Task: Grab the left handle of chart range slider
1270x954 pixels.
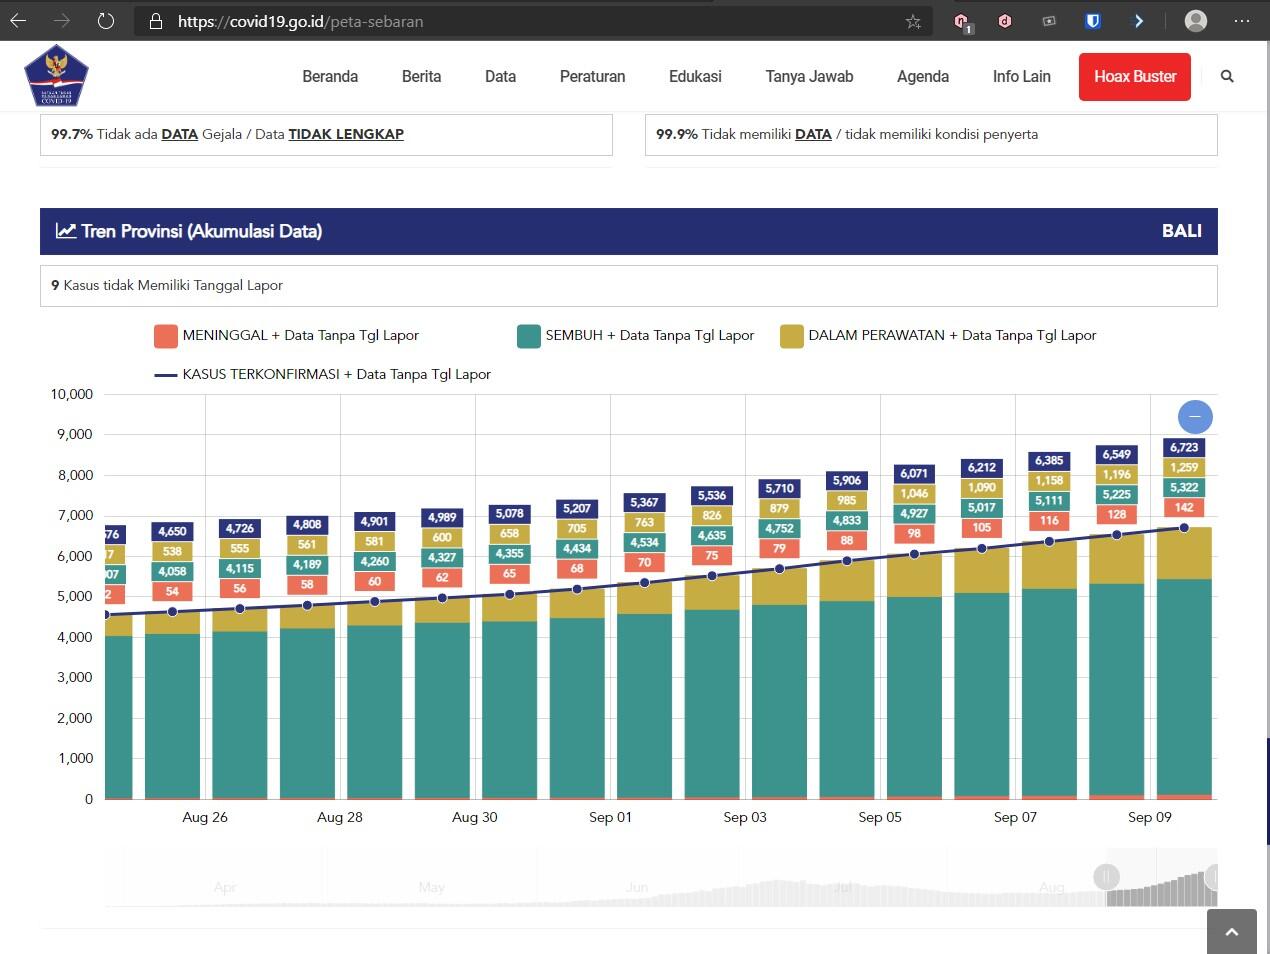Action: click(1106, 877)
